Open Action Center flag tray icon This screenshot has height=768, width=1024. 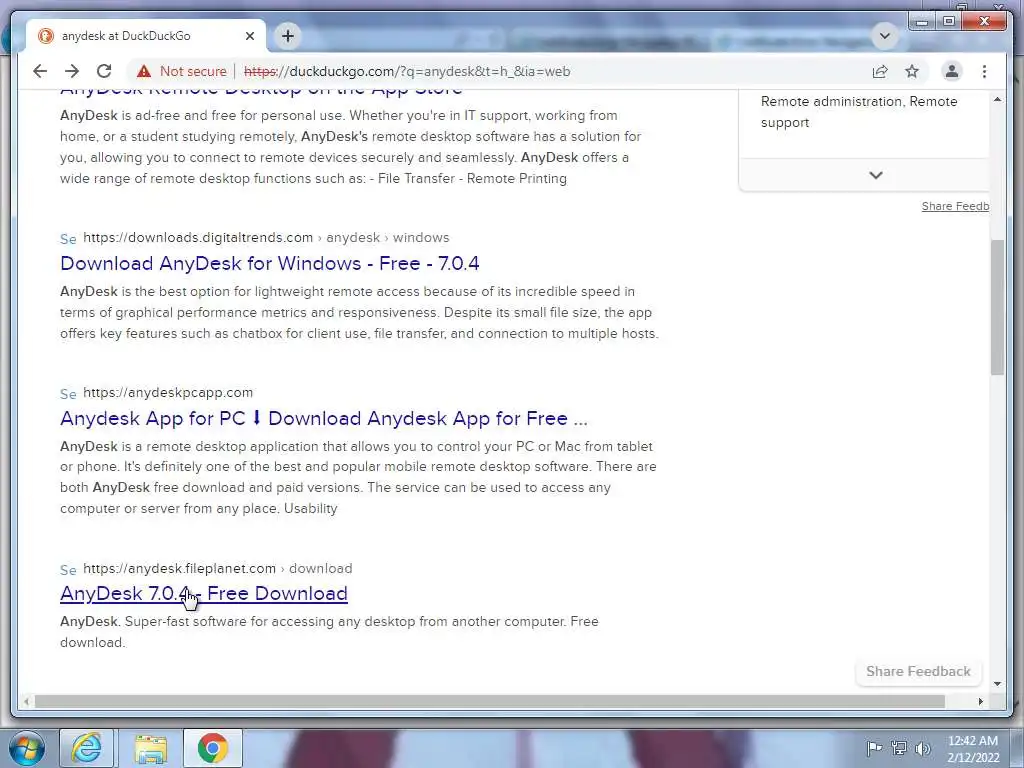pyautogui.click(x=874, y=748)
